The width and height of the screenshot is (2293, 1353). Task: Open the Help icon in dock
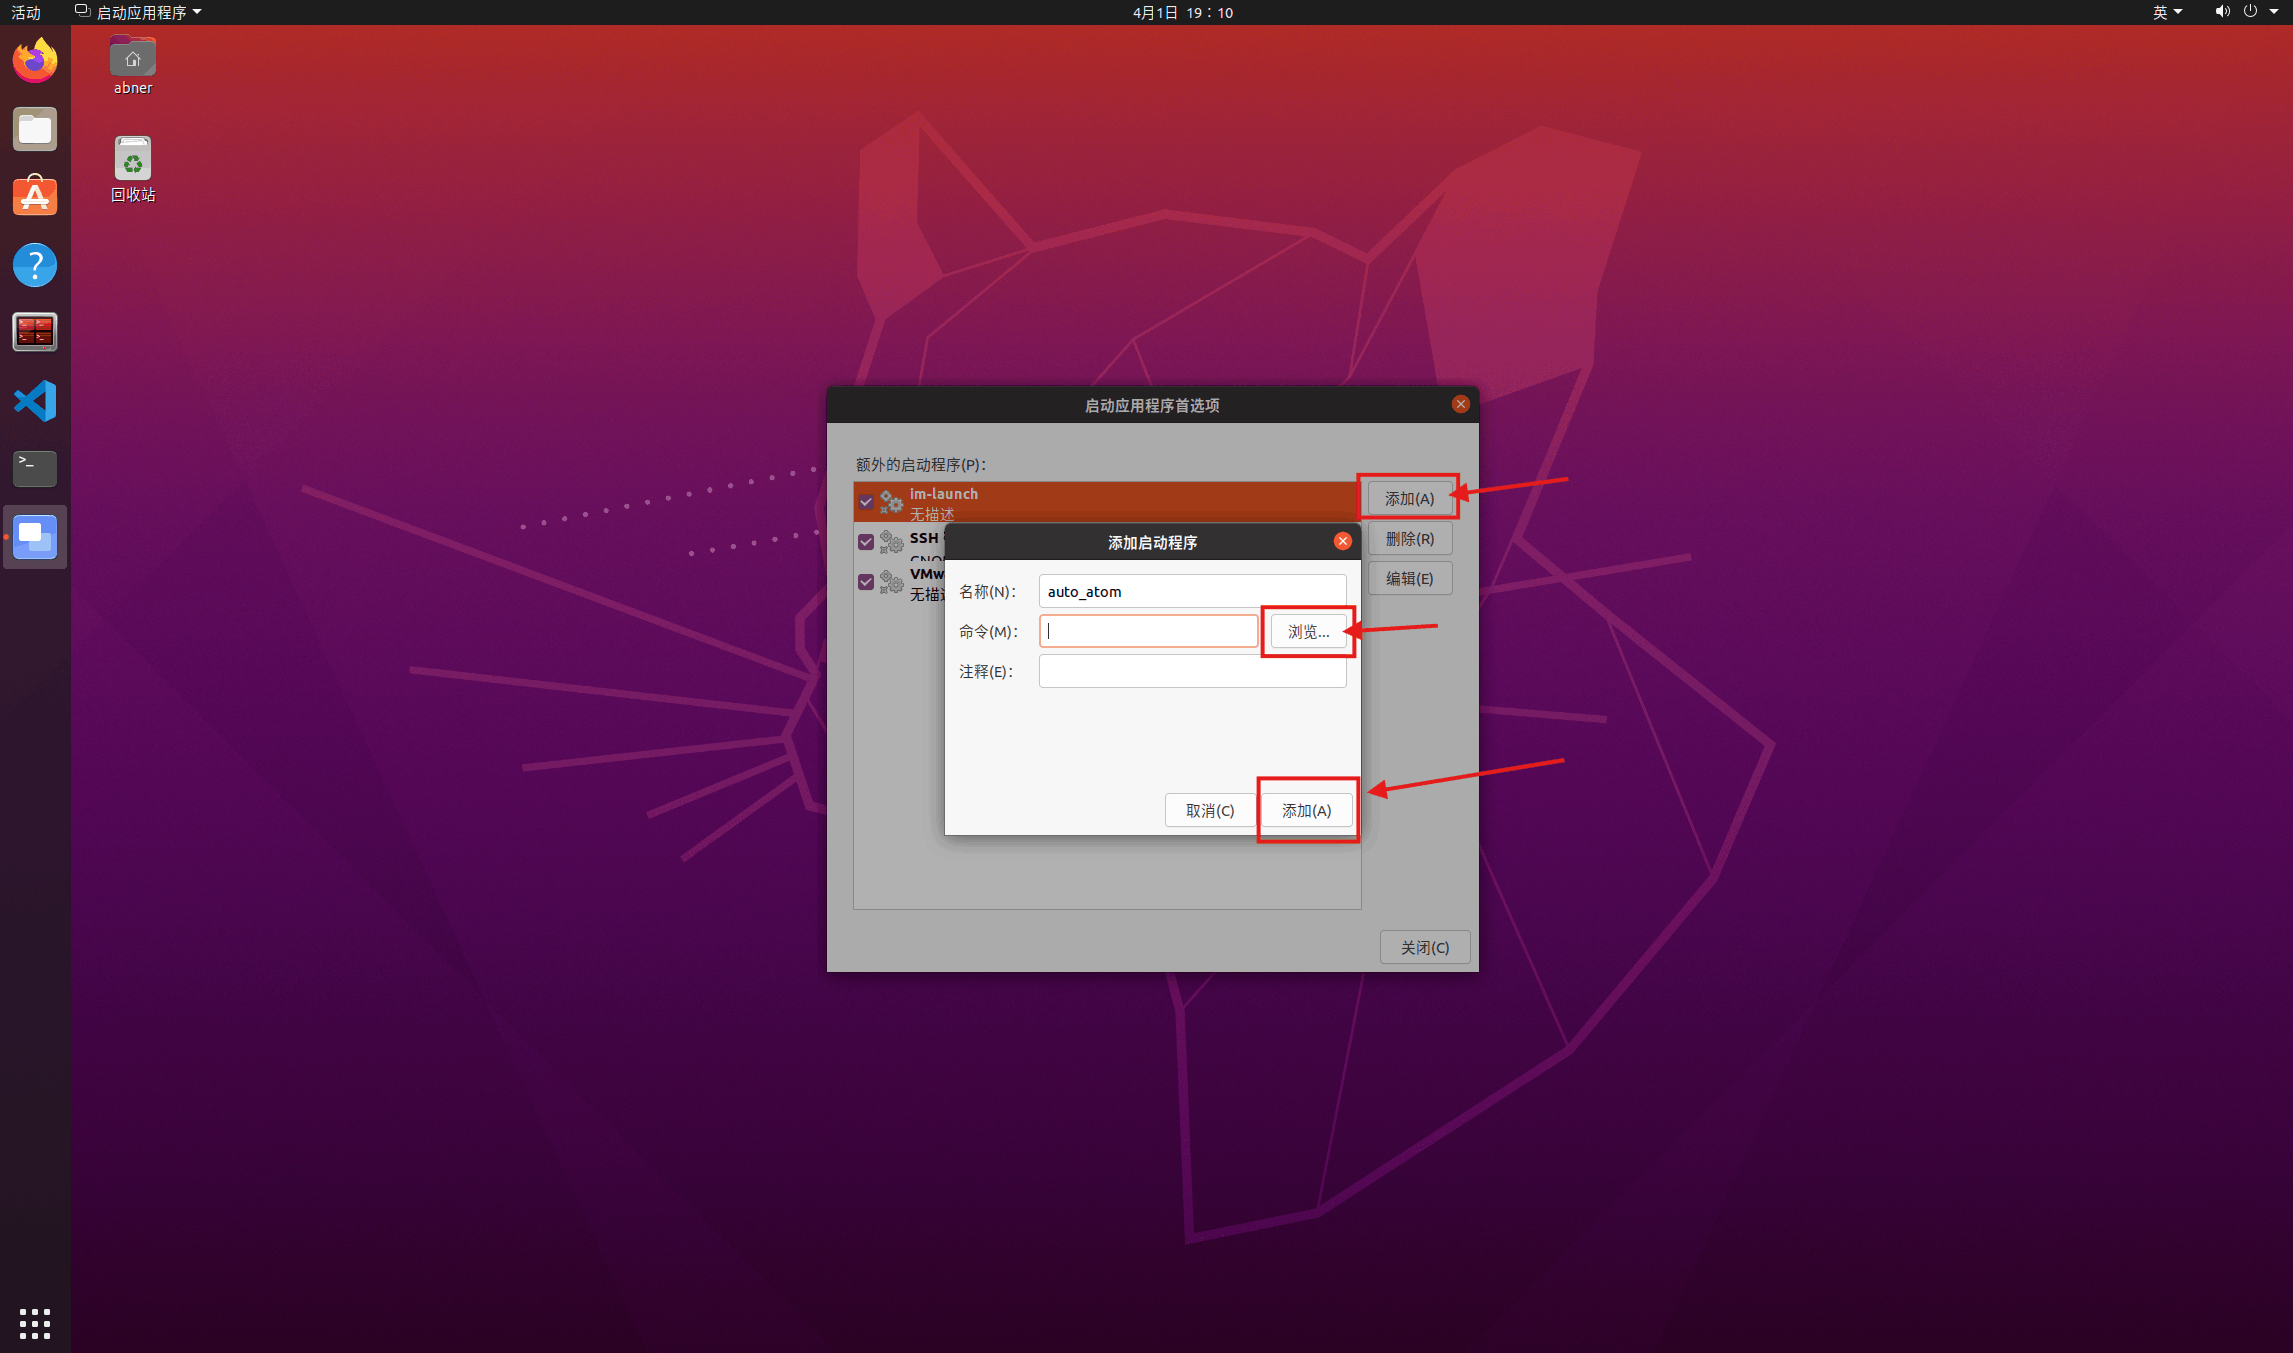pyautogui.click(x=35, y=265)
